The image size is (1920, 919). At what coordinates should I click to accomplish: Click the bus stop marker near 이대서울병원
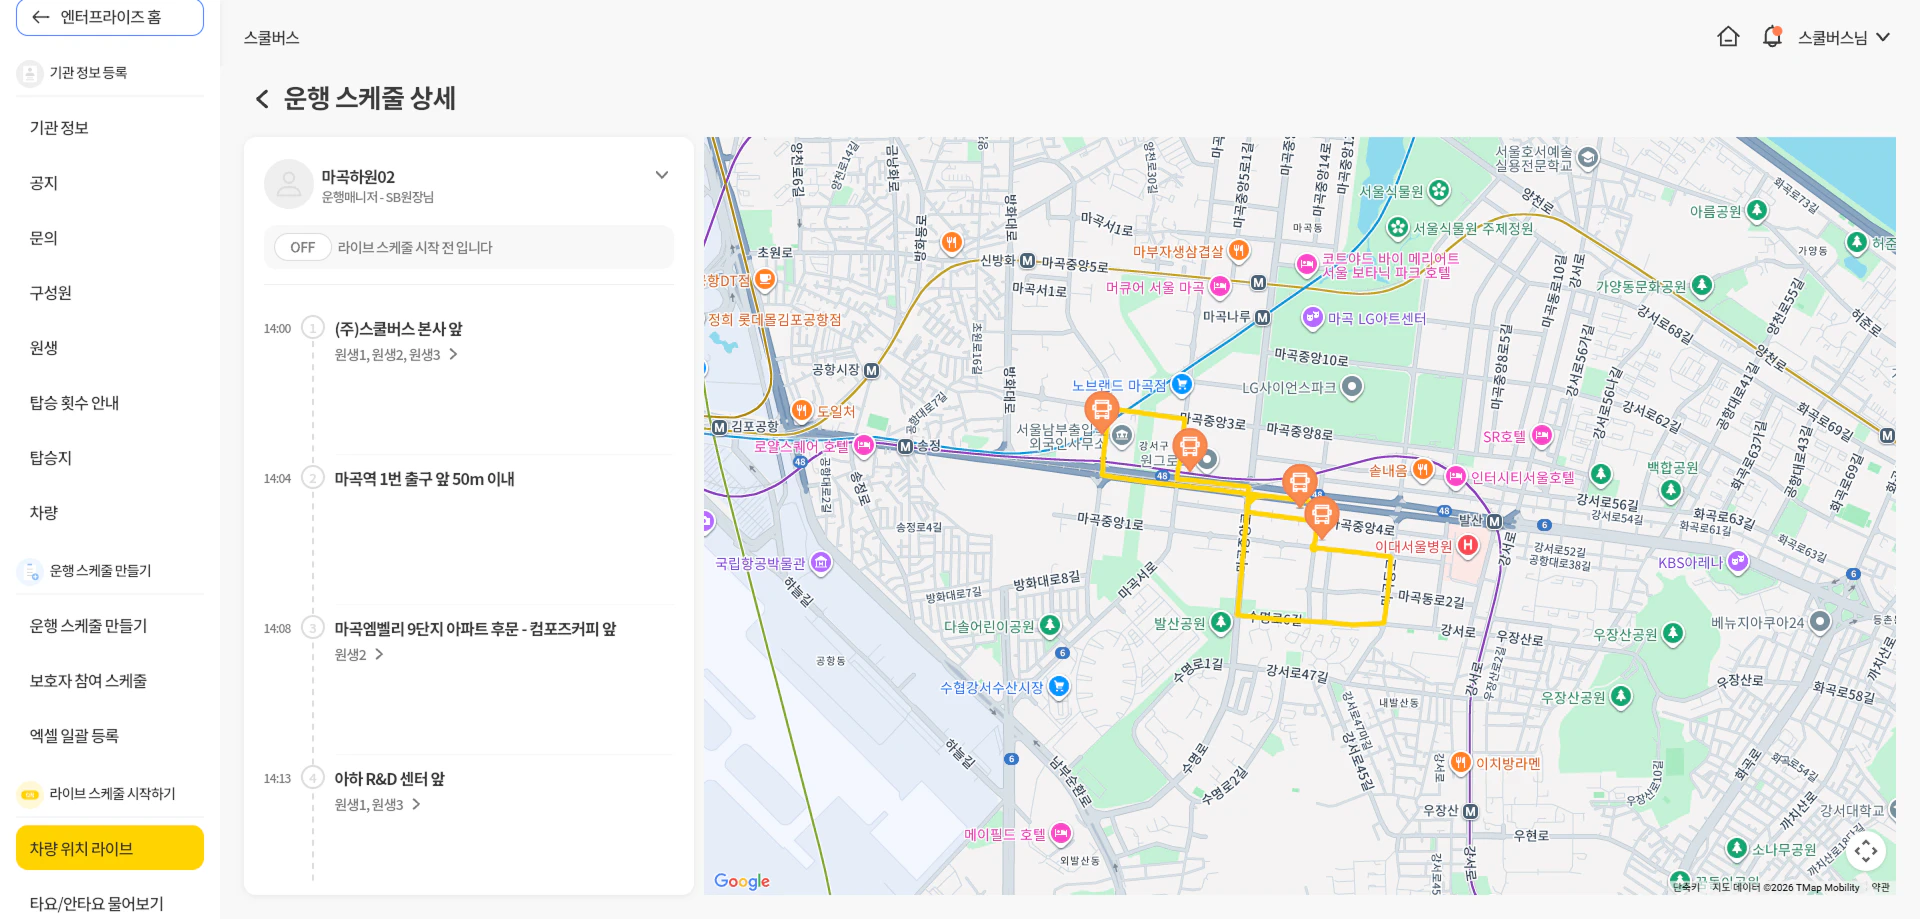coord(1321,516)
